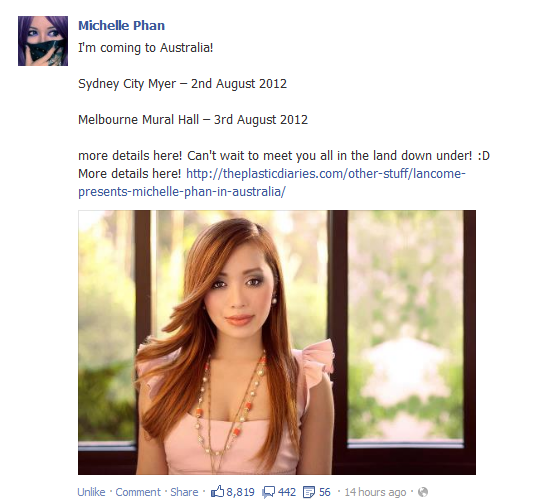Screen dimensions: 535x501
Task: Click the Sydney City Myer date line
Action: pyautogui.click(x=183, y=84)
